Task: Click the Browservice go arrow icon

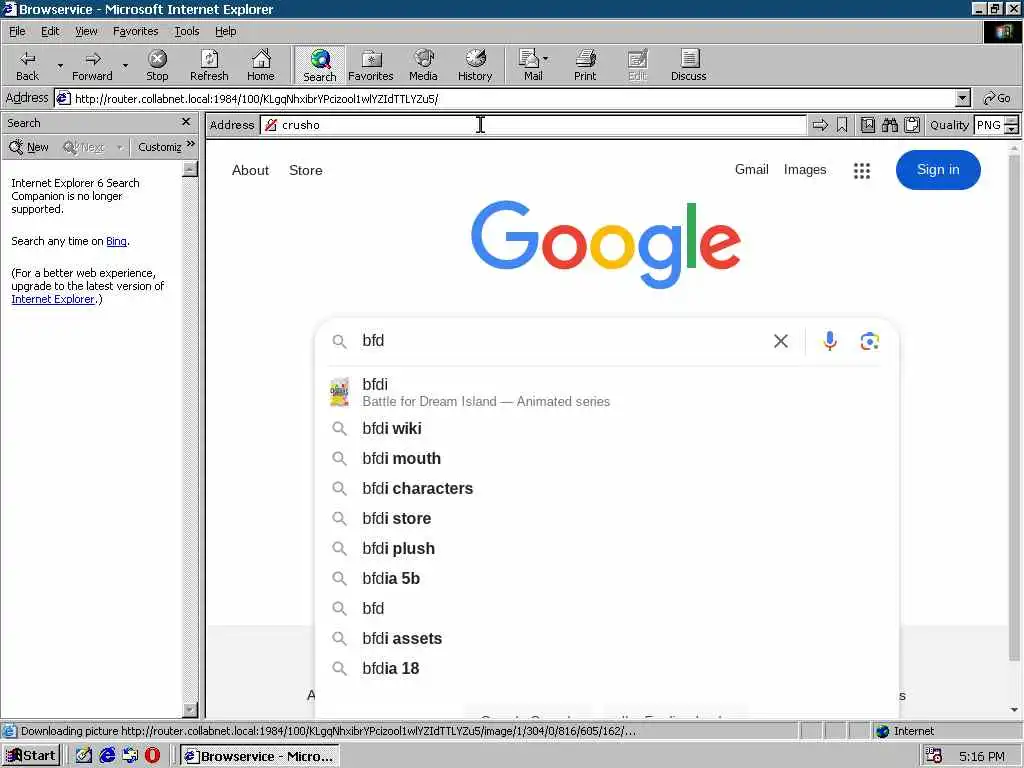Action: point(820,125)
